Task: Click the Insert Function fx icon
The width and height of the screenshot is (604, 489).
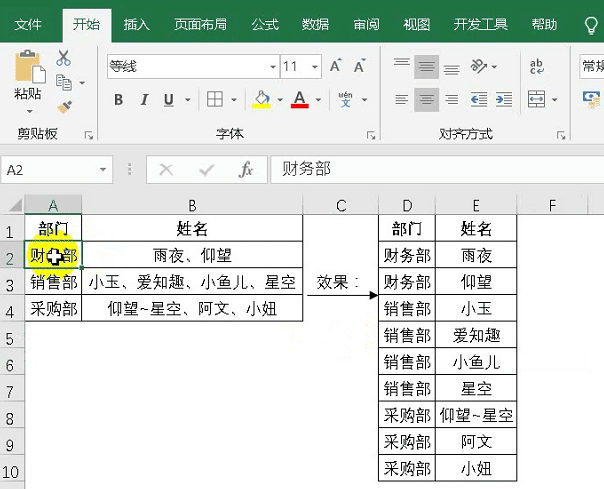Action: pyautogui.click(x=245, y=170)
